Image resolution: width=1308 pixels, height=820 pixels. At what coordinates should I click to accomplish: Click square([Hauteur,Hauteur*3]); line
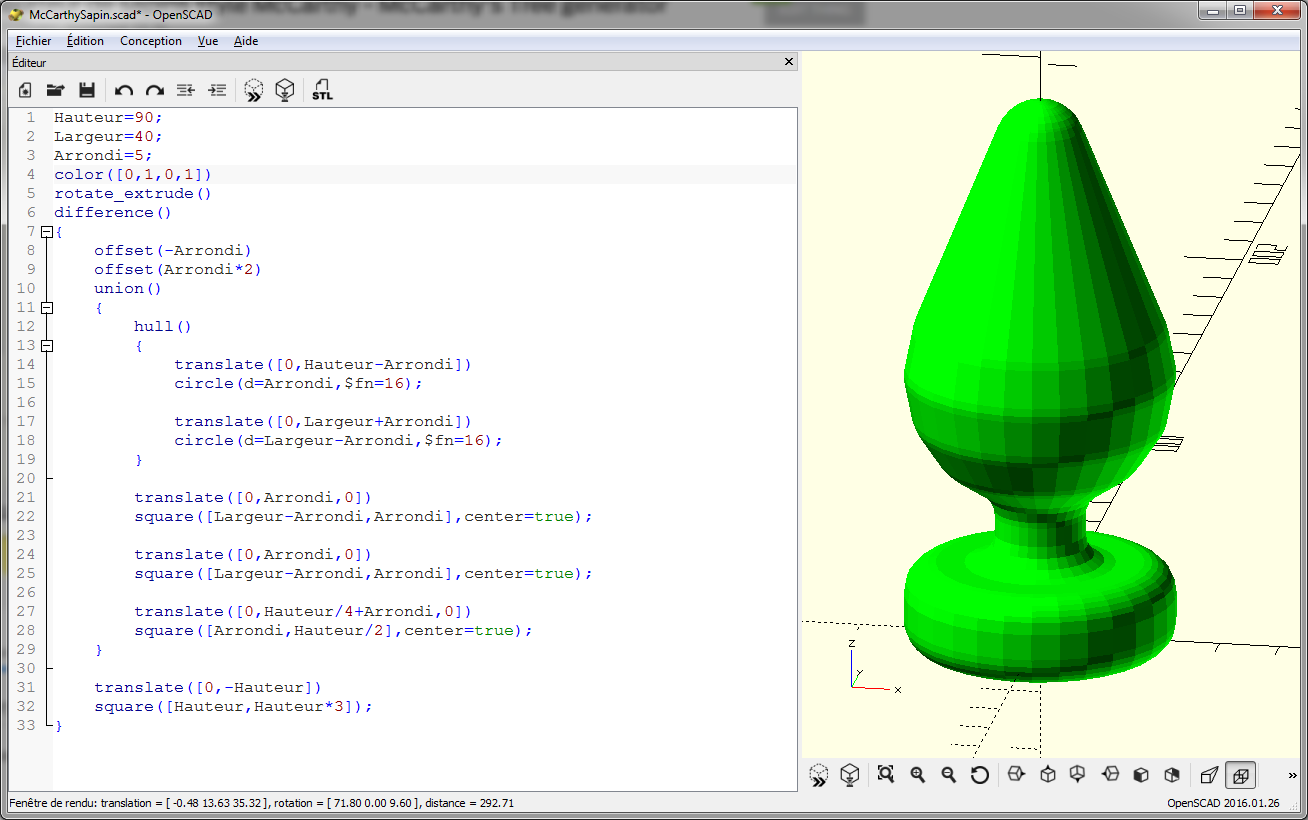[233, 706]
